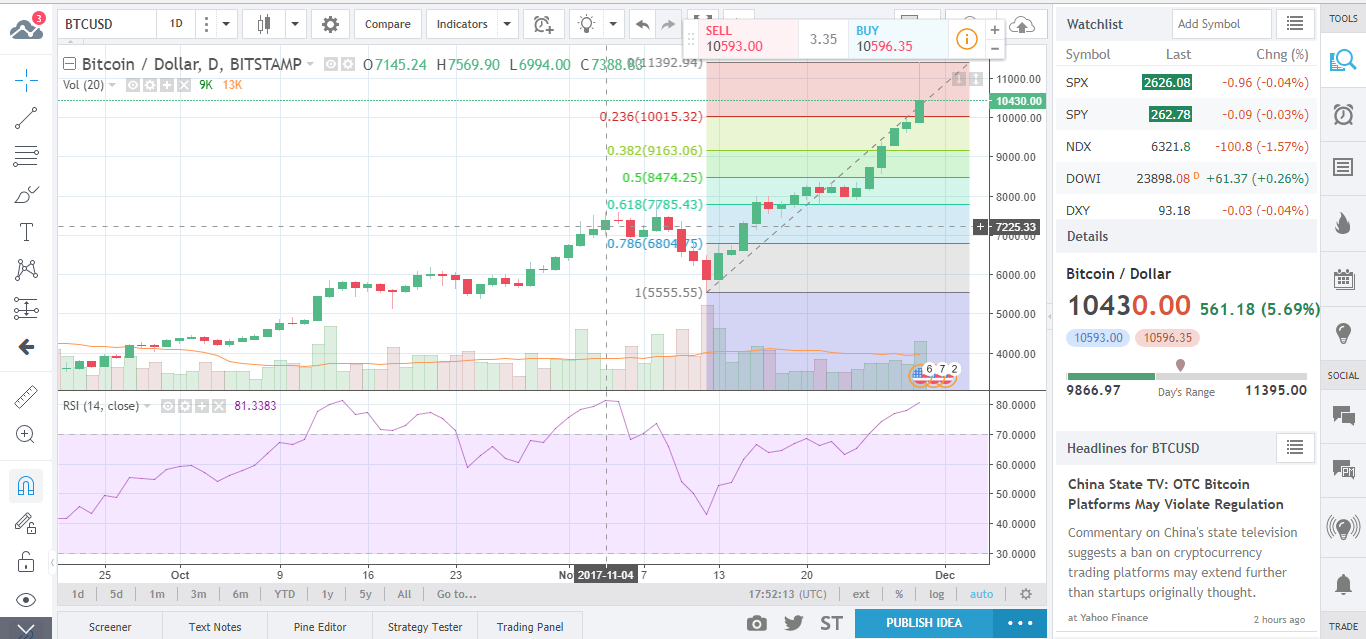1366x639 pixels.
Task: Open RSI (14, close) dropdown arrow
Action: pyautogui.click(x=148, y=406)
